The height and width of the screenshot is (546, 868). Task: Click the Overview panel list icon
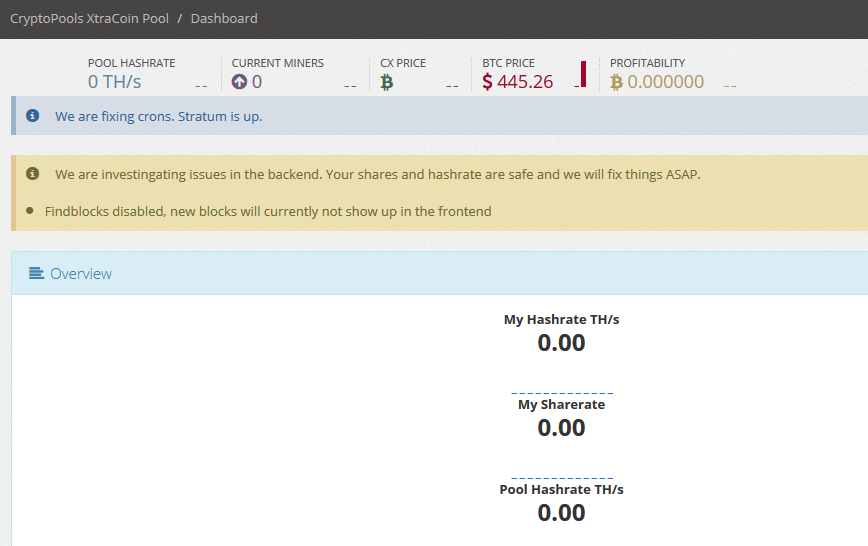coord(37,273)
